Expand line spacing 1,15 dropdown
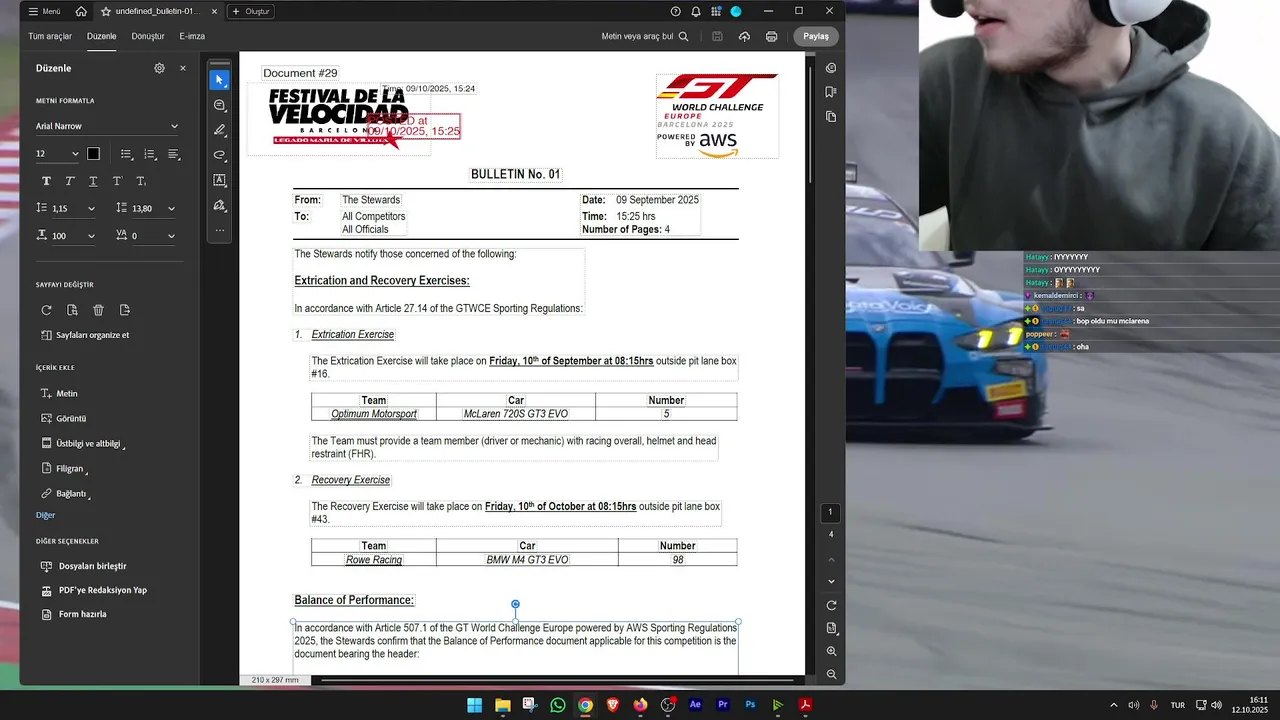The height and width of the screenshot is (720, 1280). click(x=91, y=209)
